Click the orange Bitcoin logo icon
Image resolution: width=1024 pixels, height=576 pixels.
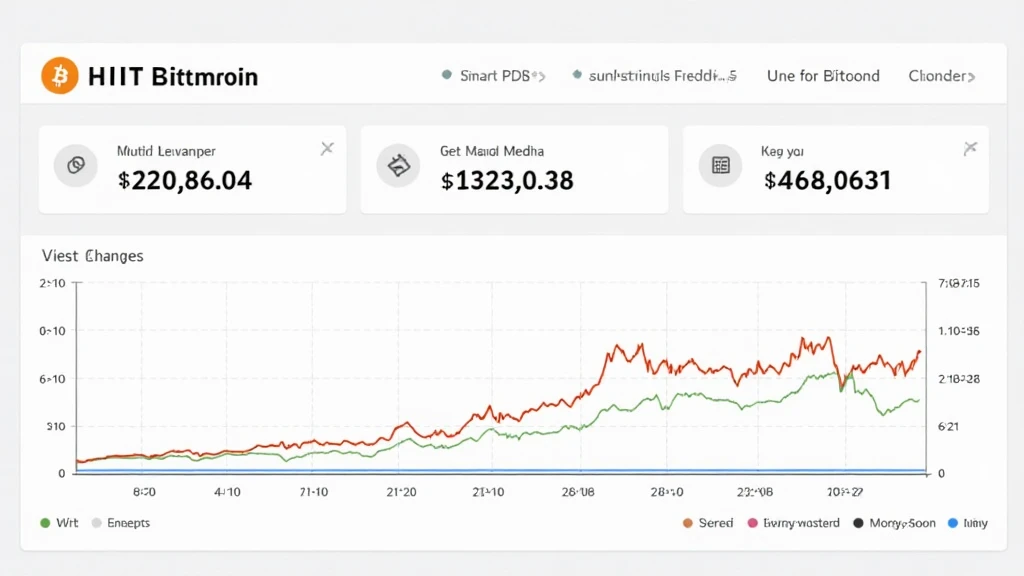pyautogui.click(x=59, y=76)
